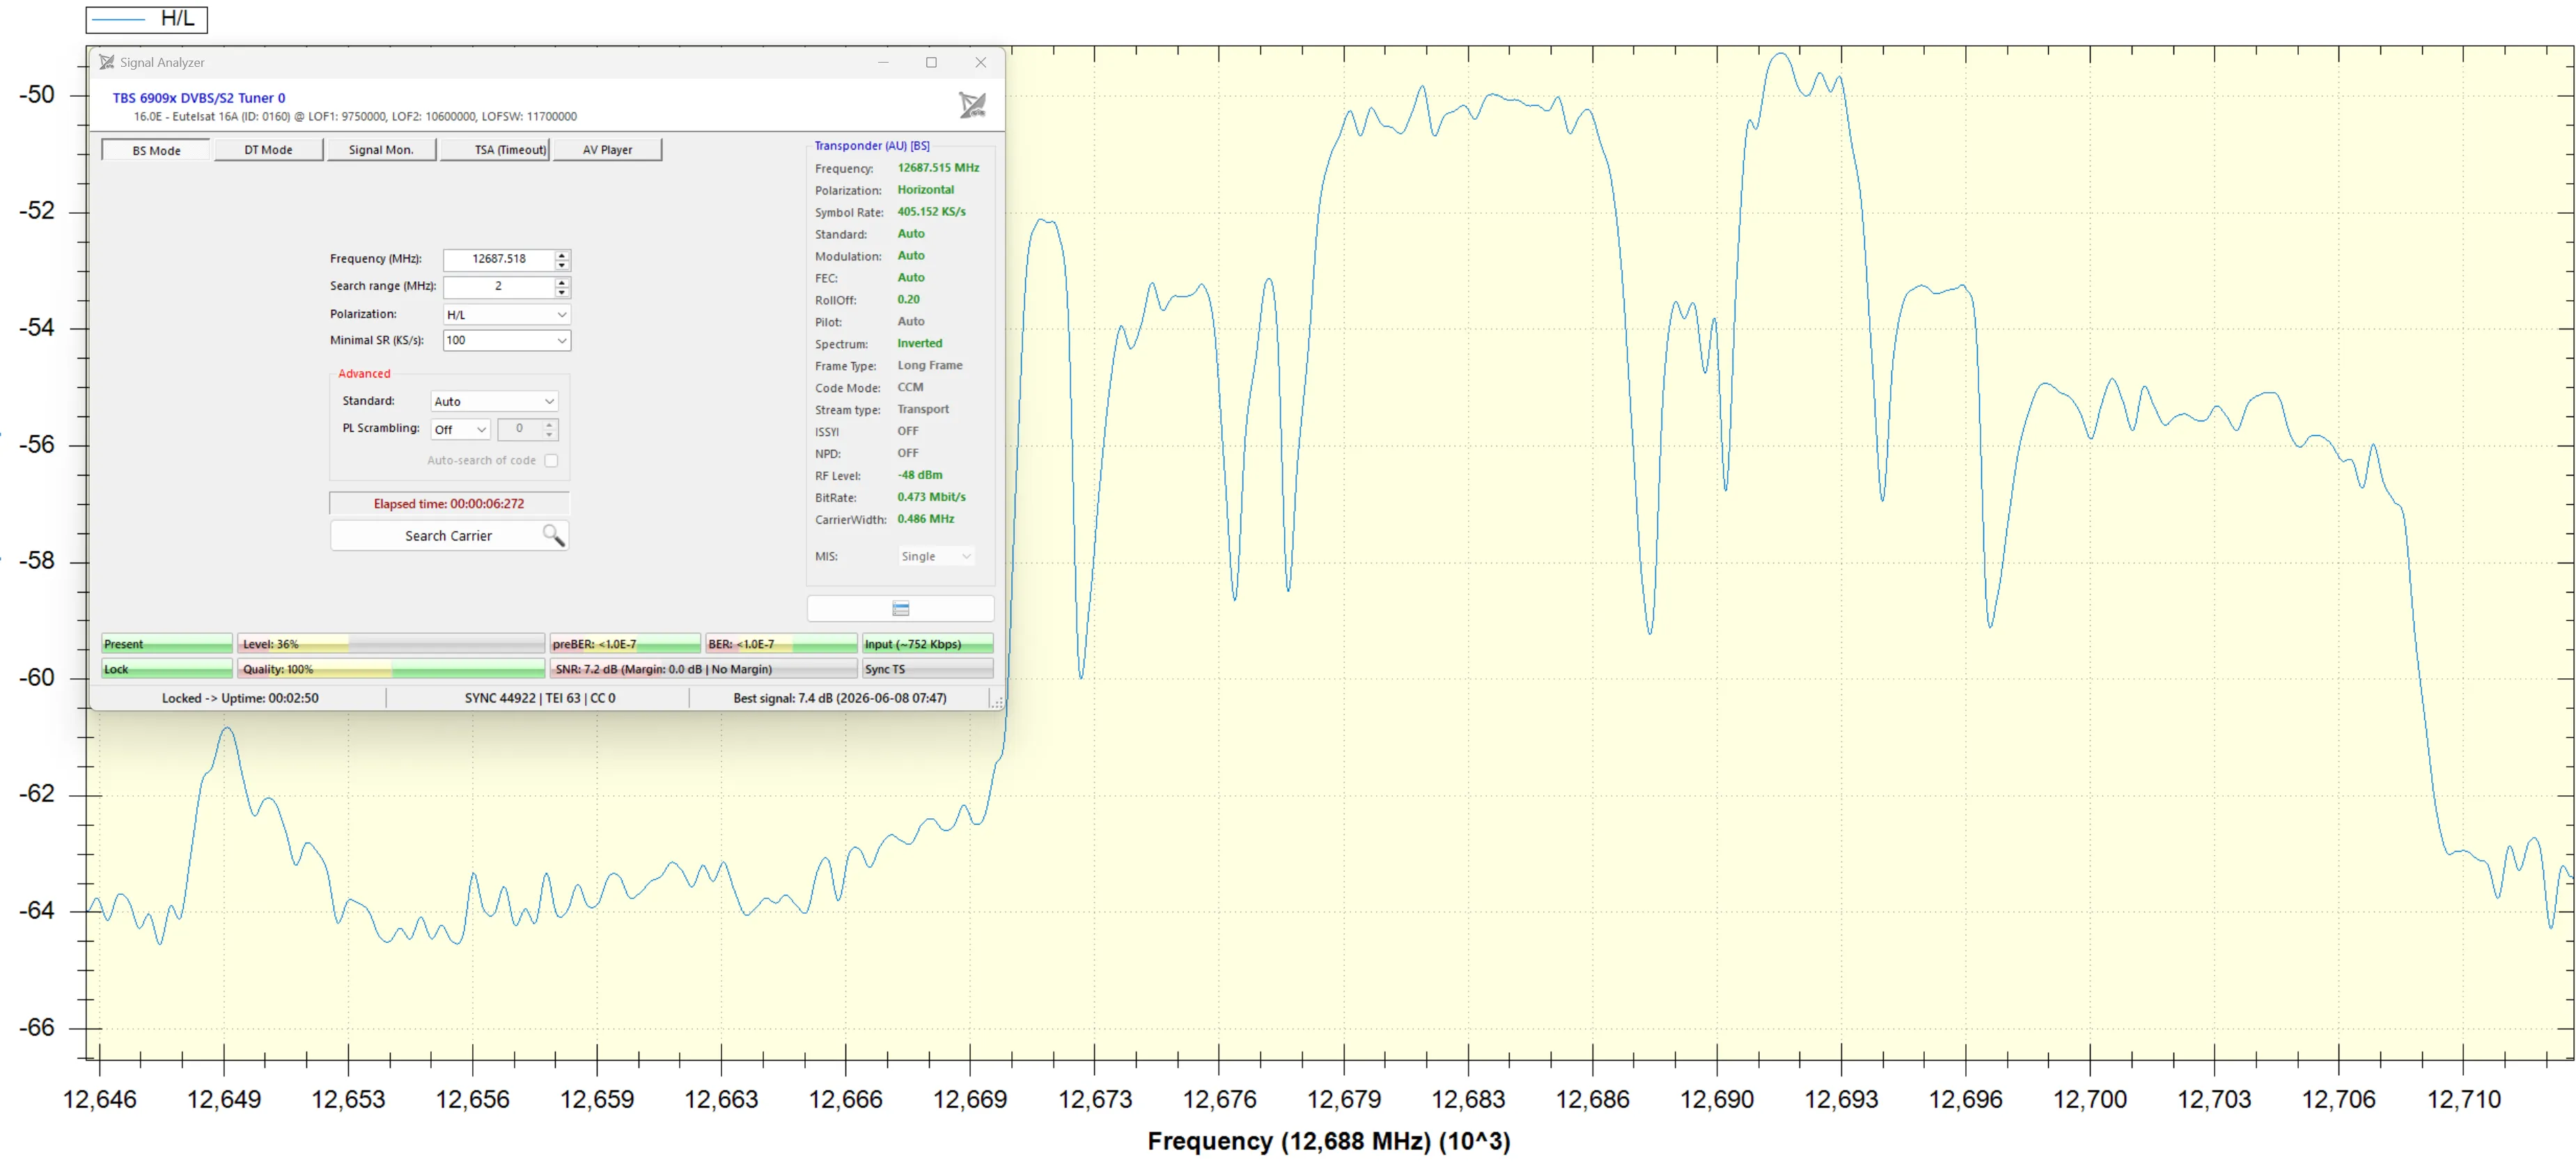Viewport: 2576px width, 1165px height.
Task: Click the Present status indicator
Action: (167, 644)
